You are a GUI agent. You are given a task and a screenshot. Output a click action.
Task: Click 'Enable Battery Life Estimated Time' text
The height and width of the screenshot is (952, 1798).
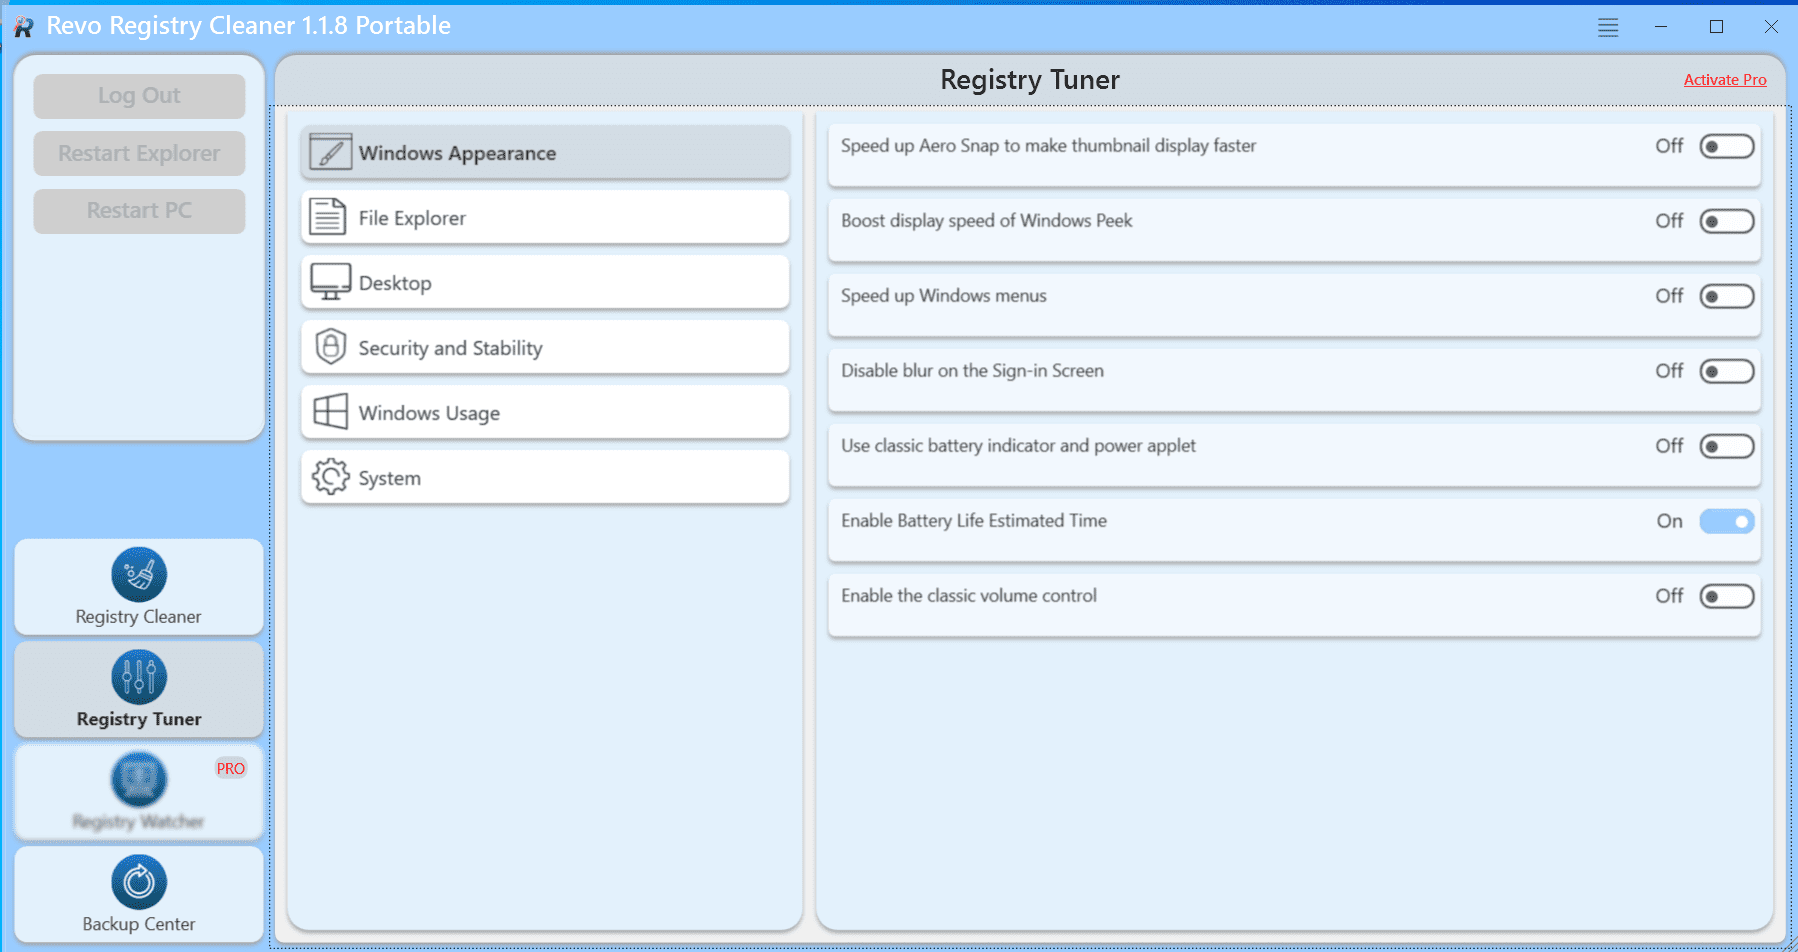click(x=974, y=521)
